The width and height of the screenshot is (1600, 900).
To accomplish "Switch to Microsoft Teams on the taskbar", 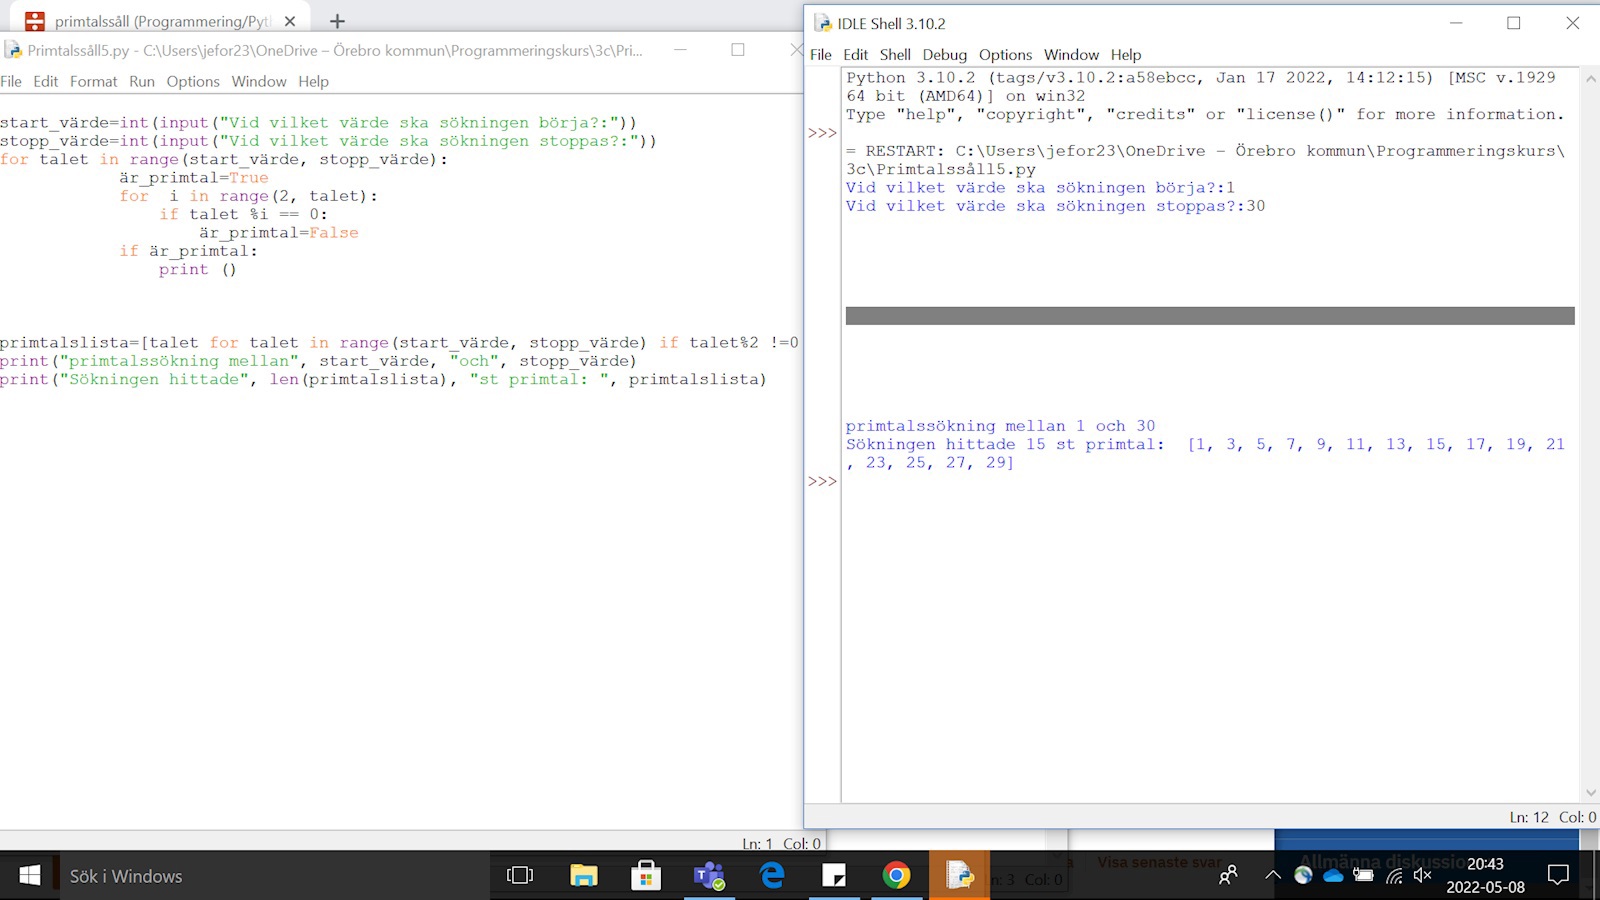I will 709,876.
